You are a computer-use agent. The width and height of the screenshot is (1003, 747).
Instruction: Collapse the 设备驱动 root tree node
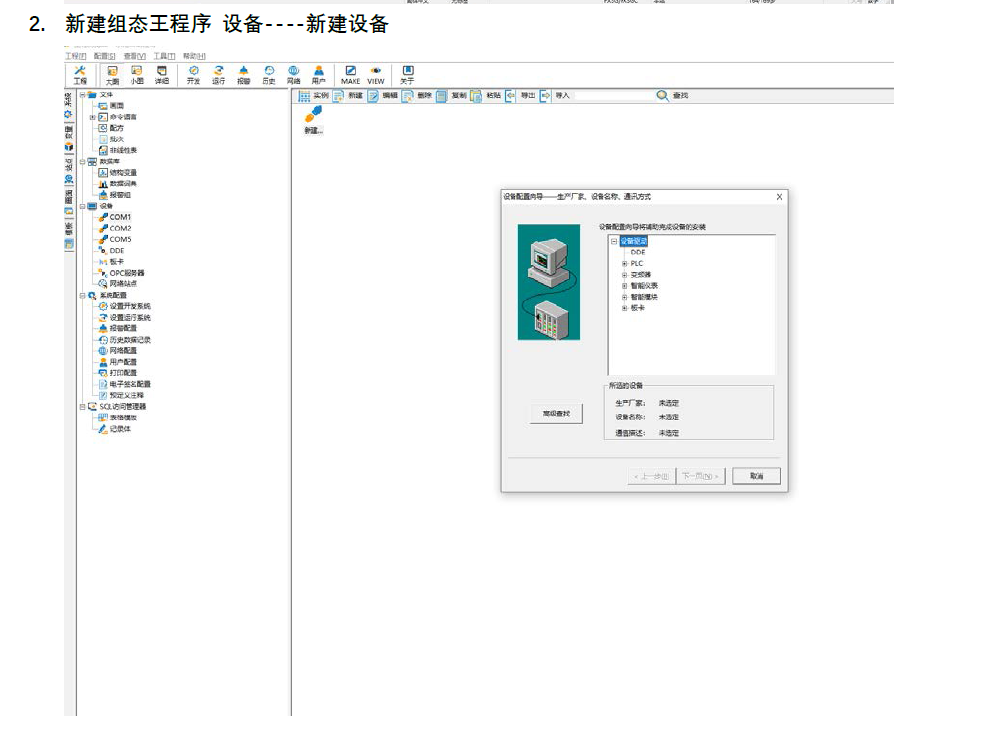(x=614, y=241)
